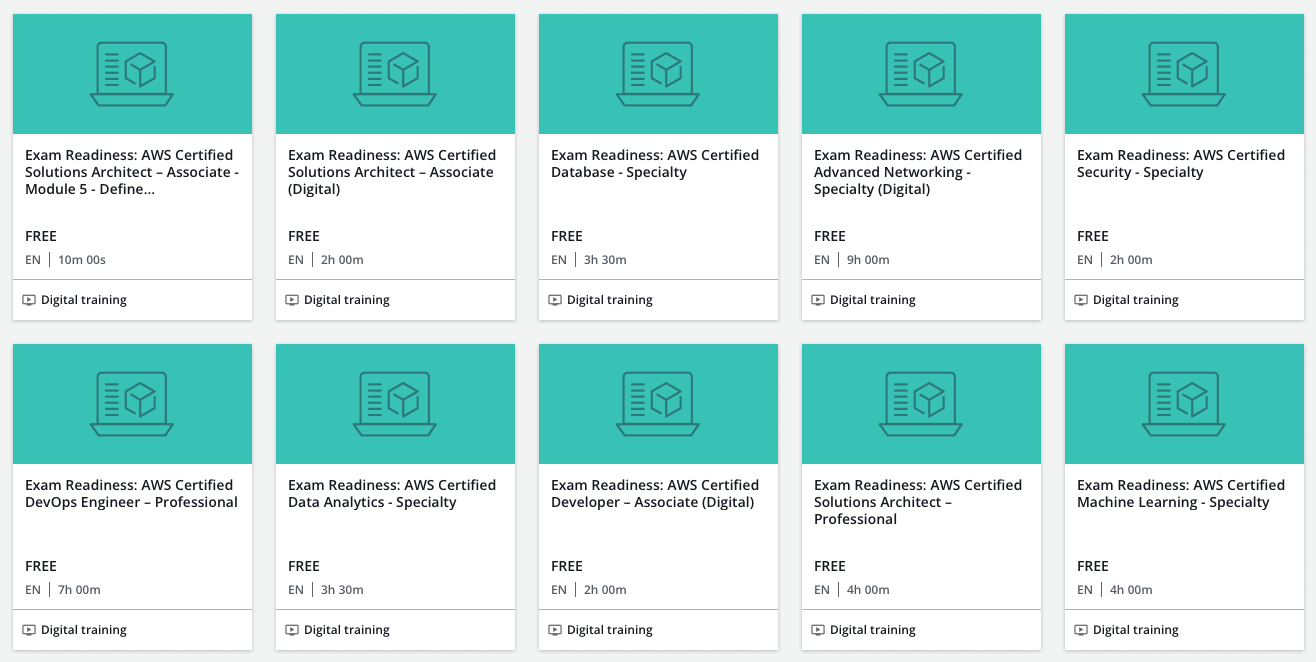Open Solutions Architect – Associate (Digital) course title

(x=392, y=172)
